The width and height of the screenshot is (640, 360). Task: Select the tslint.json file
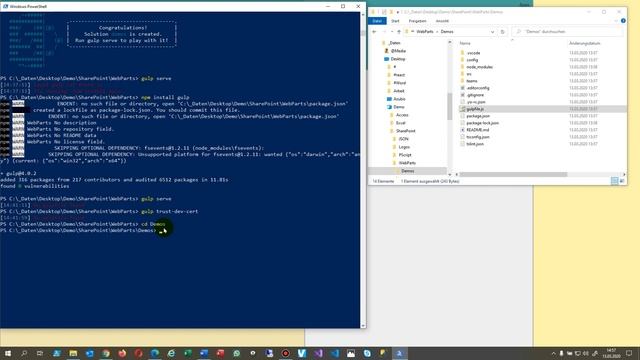pos(475,144)
